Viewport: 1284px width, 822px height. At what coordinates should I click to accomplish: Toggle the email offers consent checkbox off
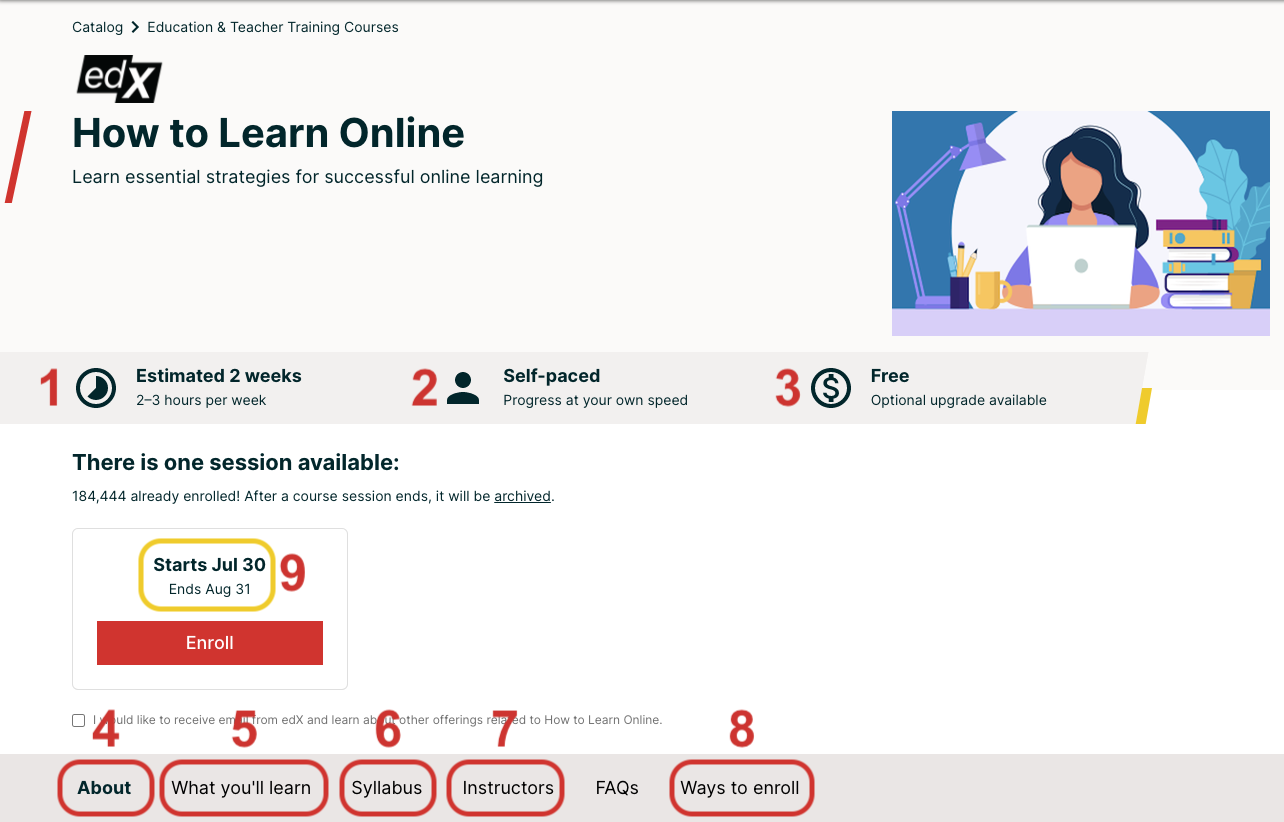(78, 719)
